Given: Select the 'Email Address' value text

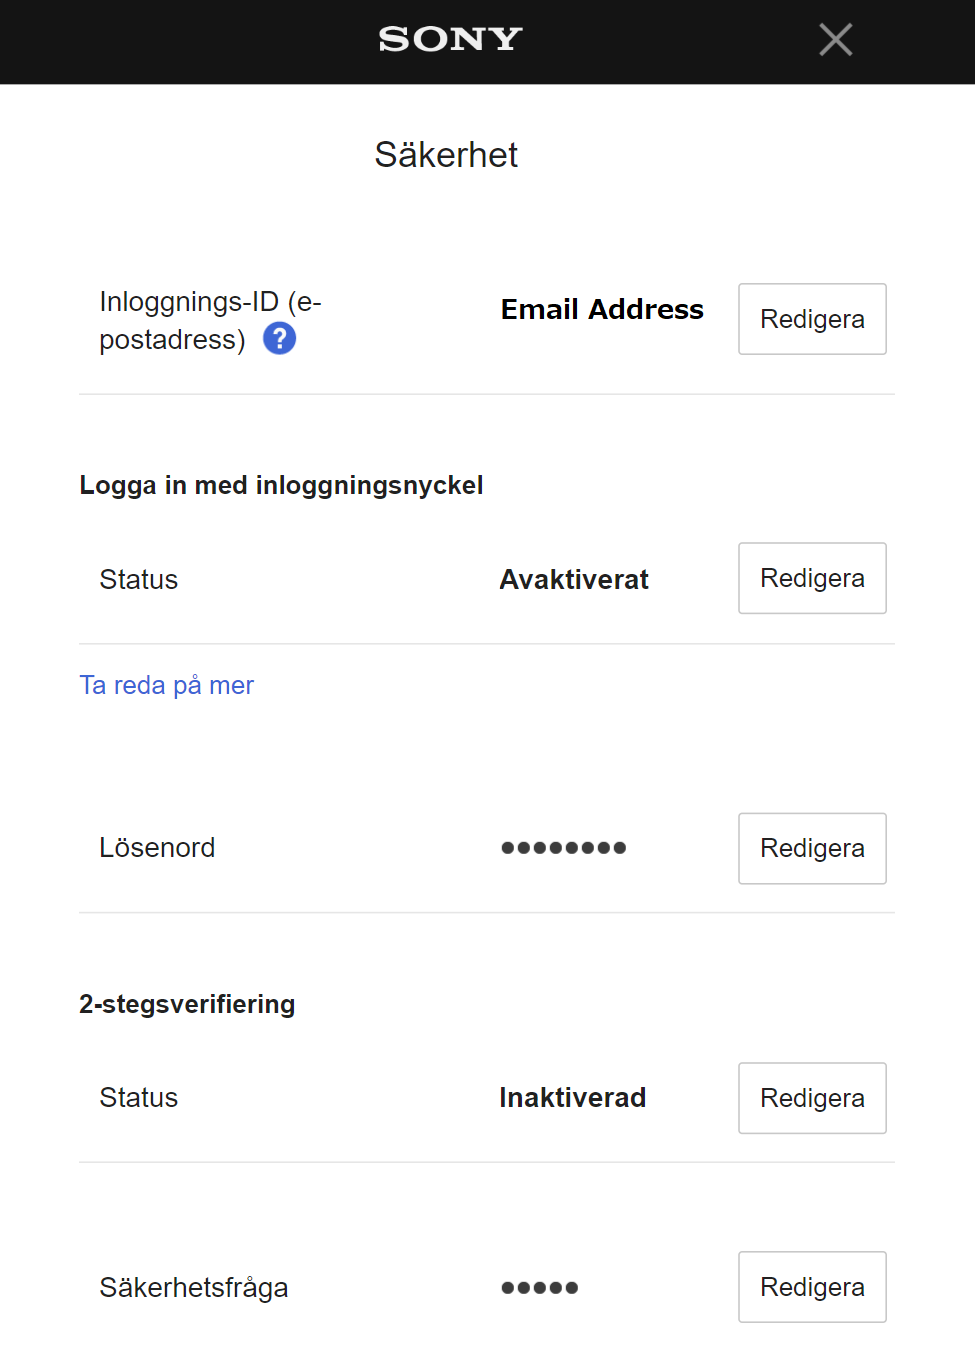Looking at the screenshot, I should coord(602,310).
